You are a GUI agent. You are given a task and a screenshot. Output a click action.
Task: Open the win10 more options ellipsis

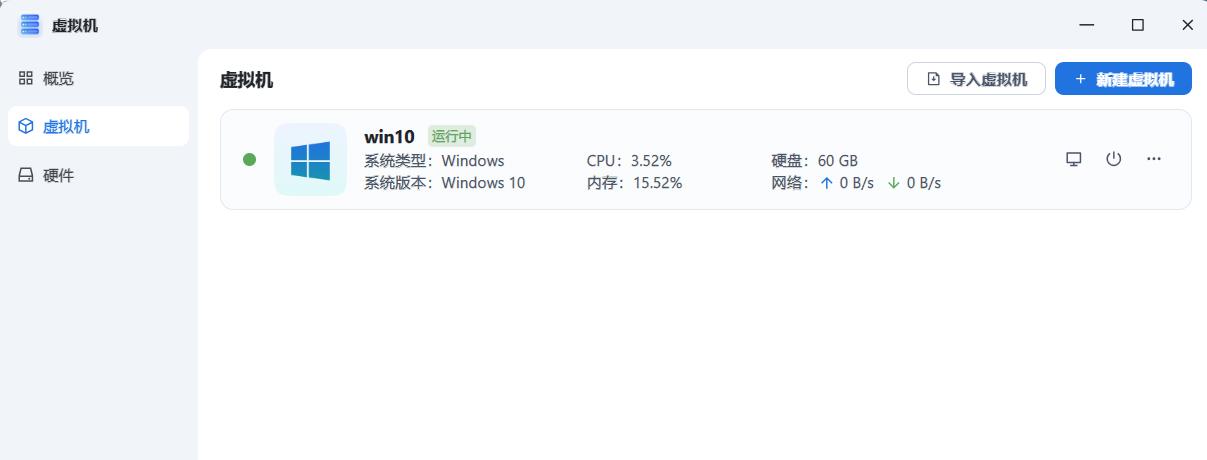click(1154, 159)
